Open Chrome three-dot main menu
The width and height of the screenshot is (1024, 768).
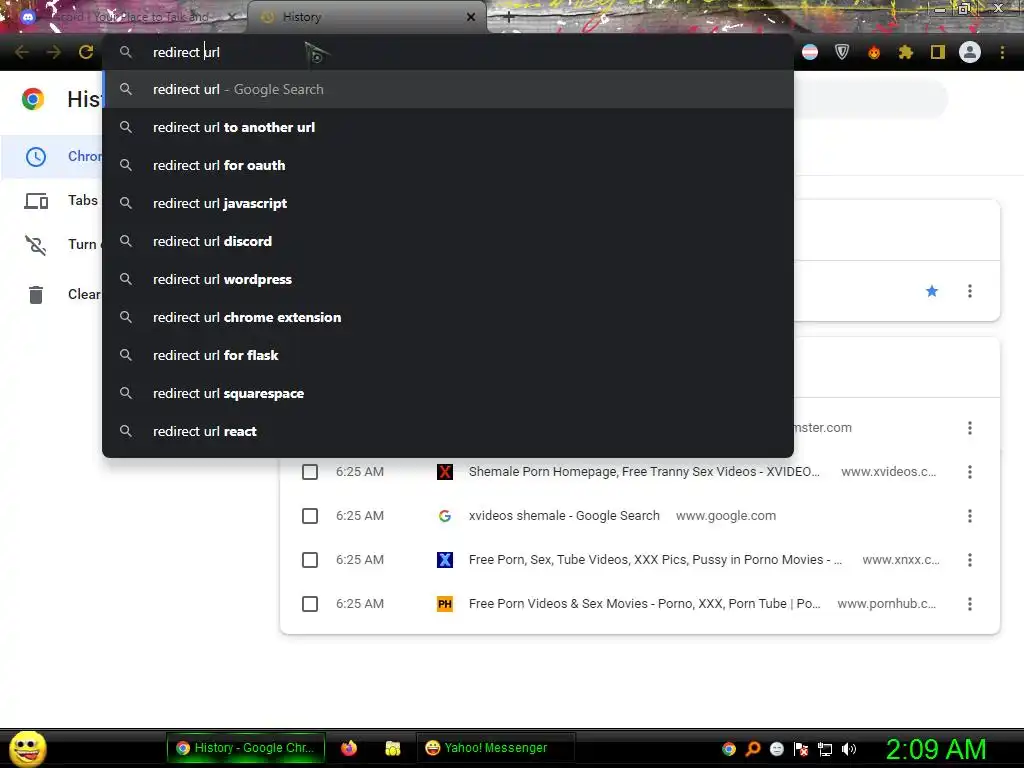(x=1002, y=52)
